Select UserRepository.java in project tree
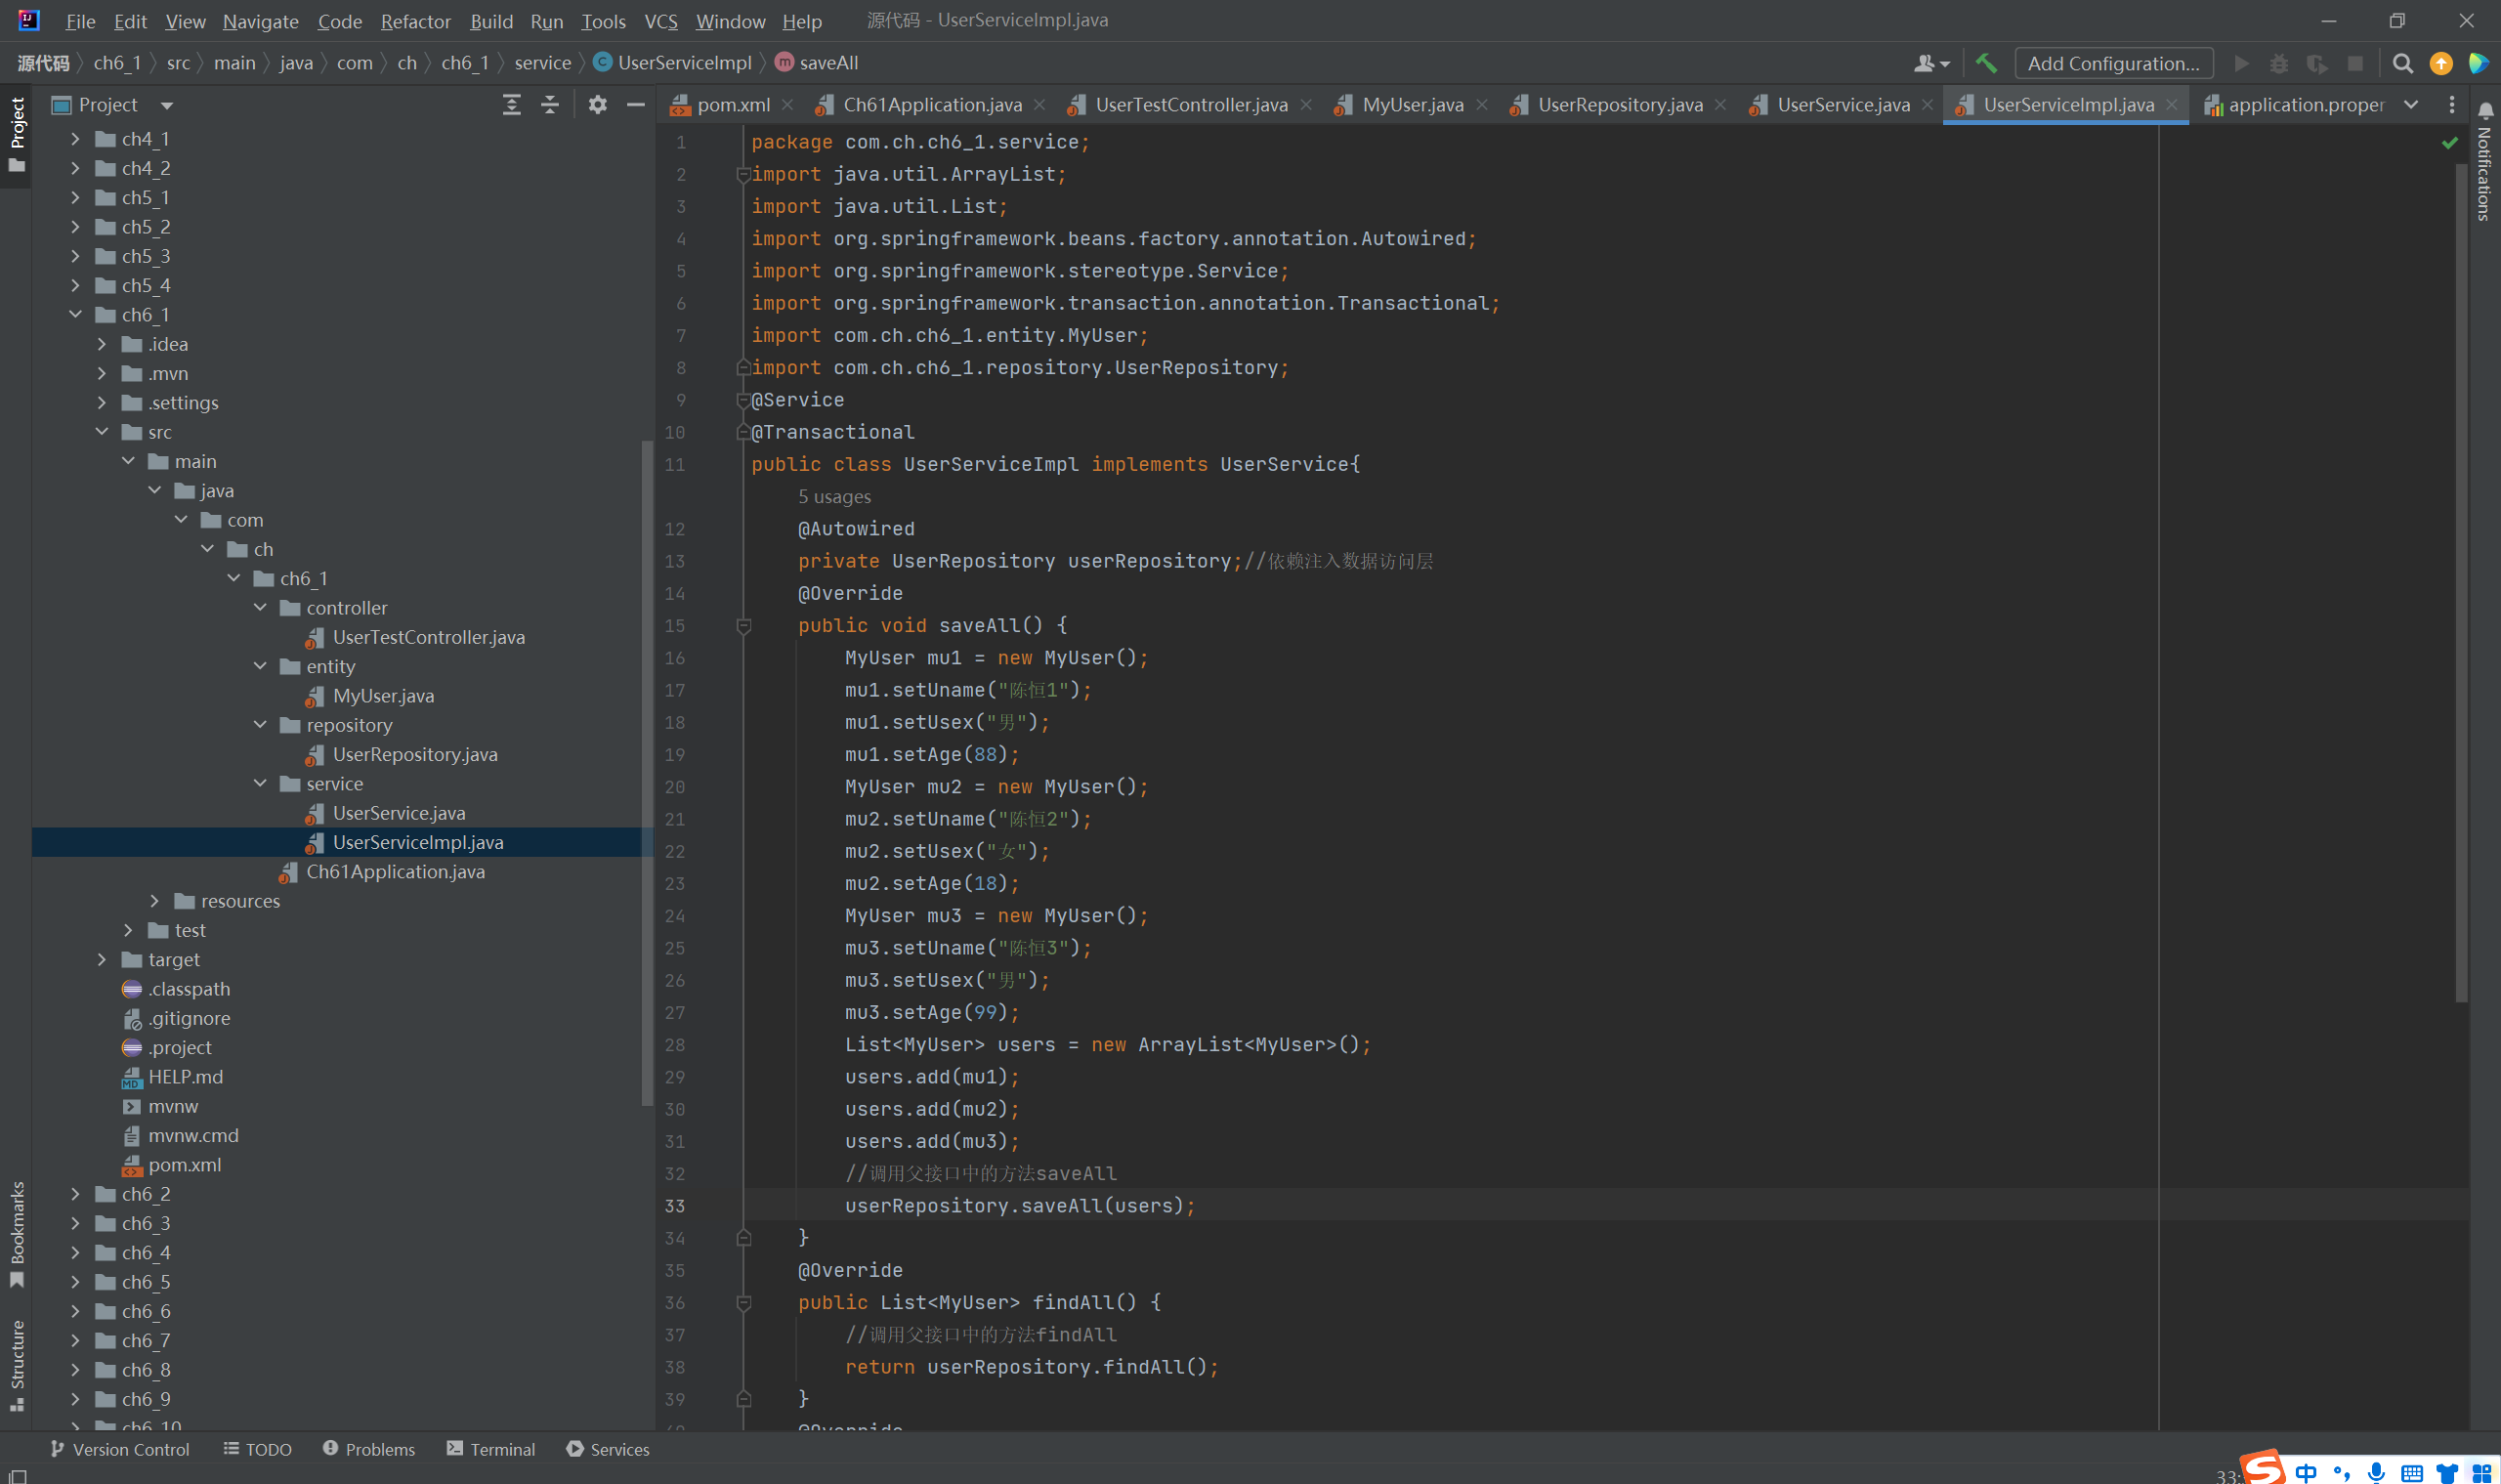The height and width of the screenshot is (1484, 2501). (x=415, y=754)
